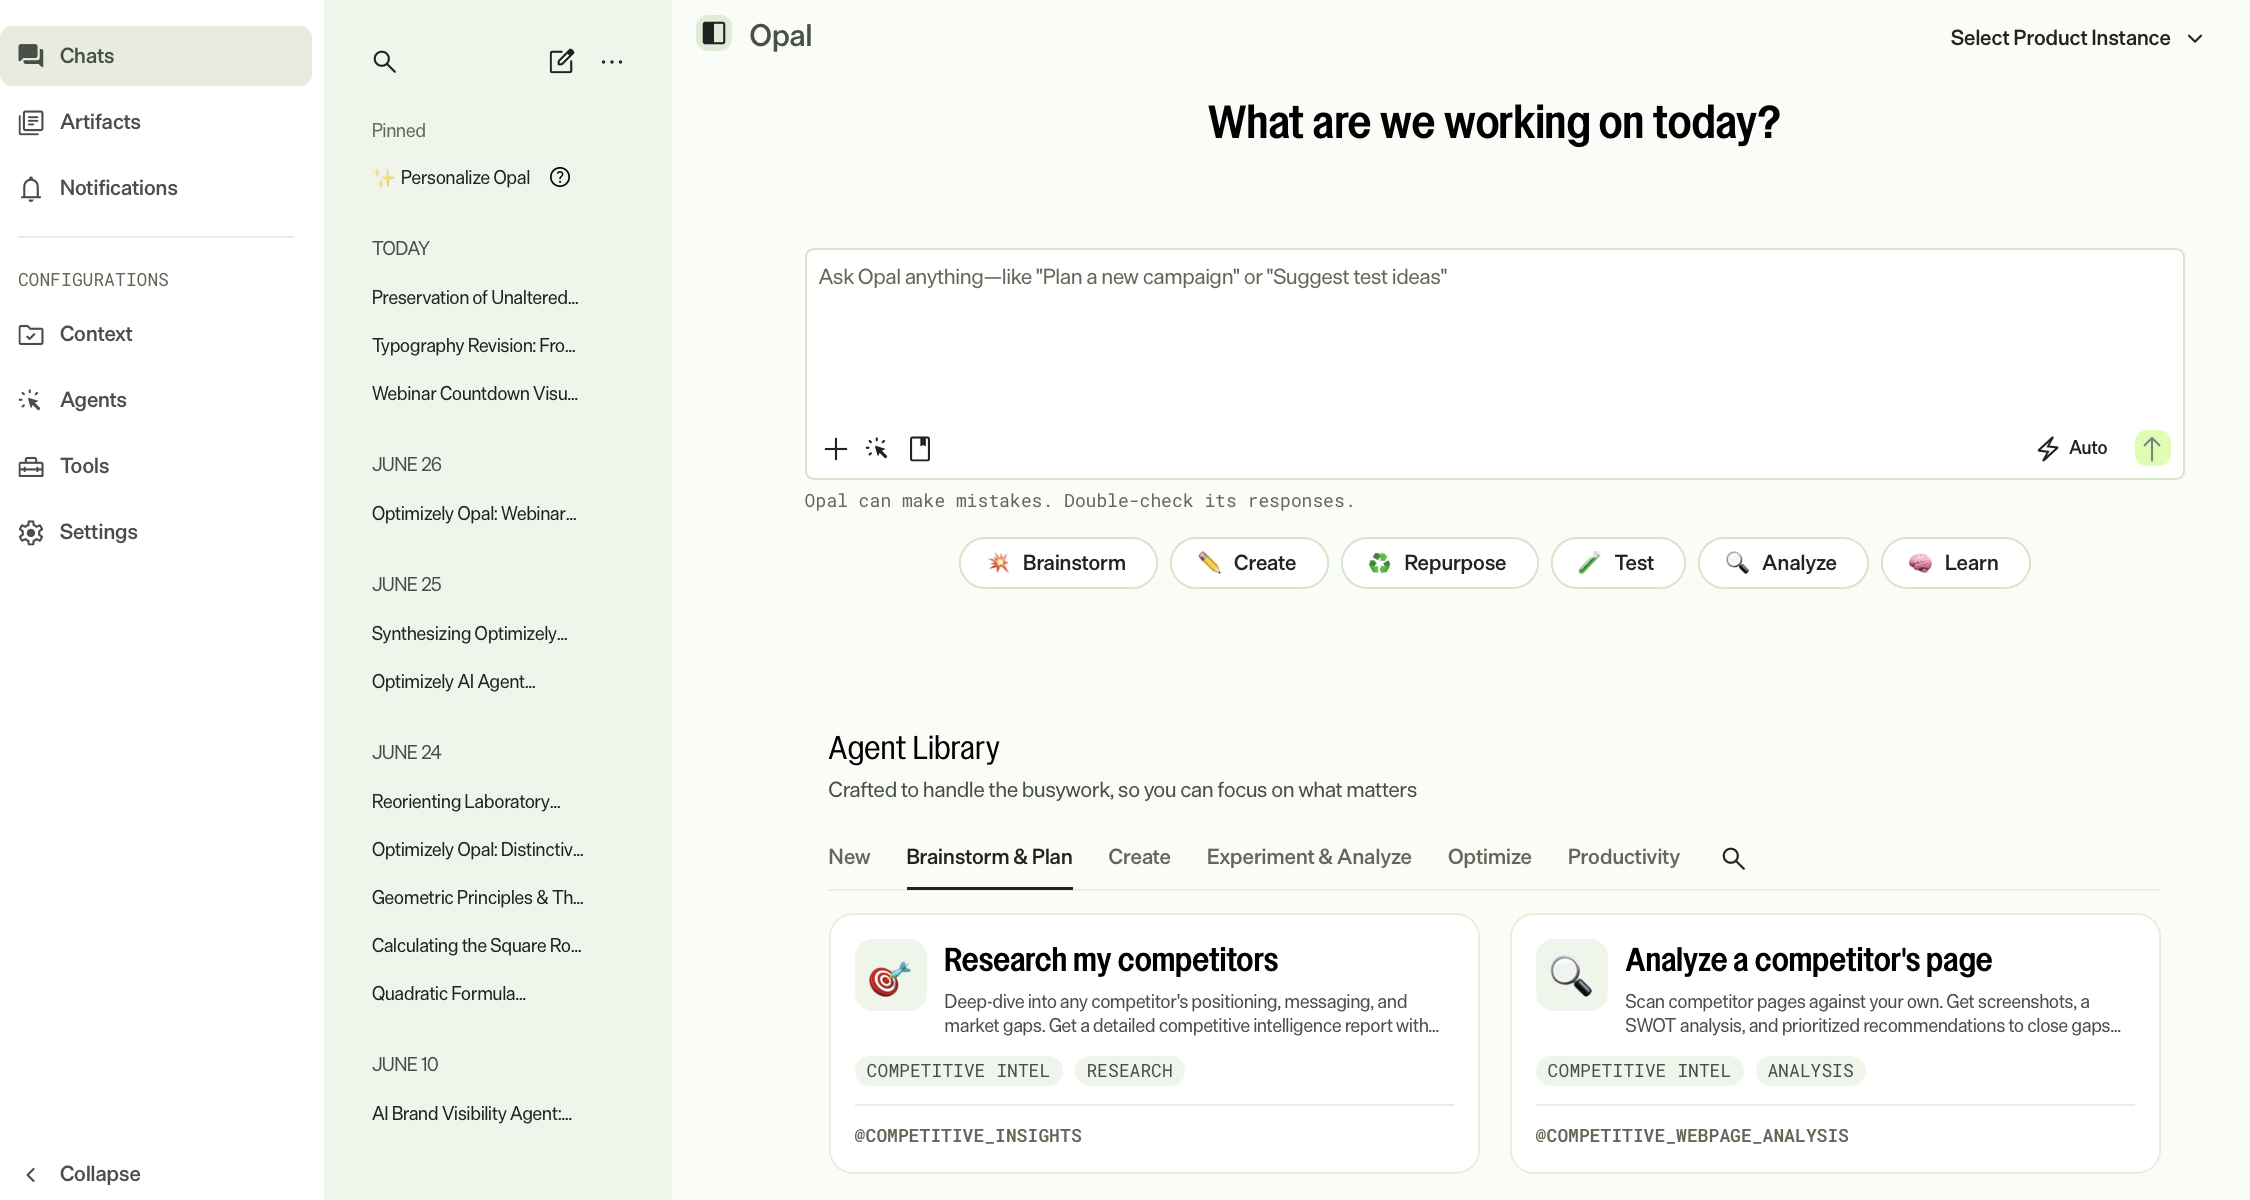
Task: Click the Repurpose suggestion button
Action: (1439, 563)
